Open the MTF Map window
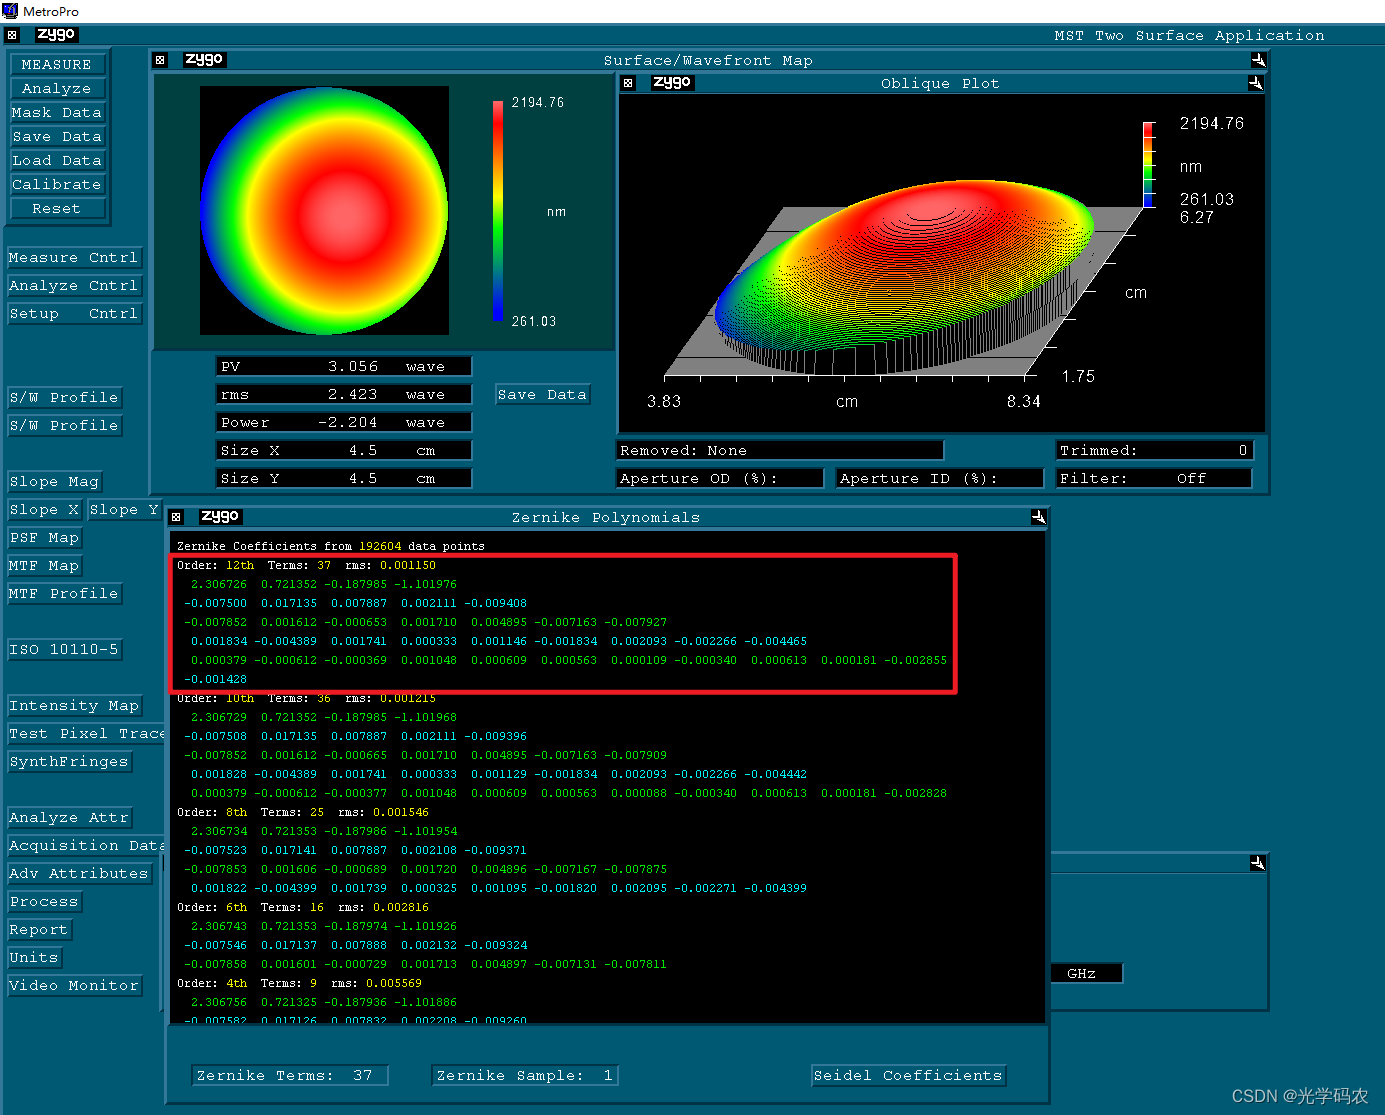 tap(44, 566)
